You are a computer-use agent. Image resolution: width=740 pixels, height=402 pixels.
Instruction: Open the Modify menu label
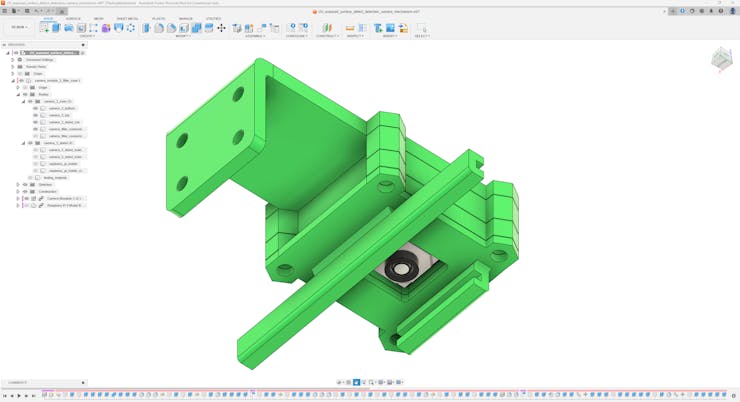[x=183, y=36]
